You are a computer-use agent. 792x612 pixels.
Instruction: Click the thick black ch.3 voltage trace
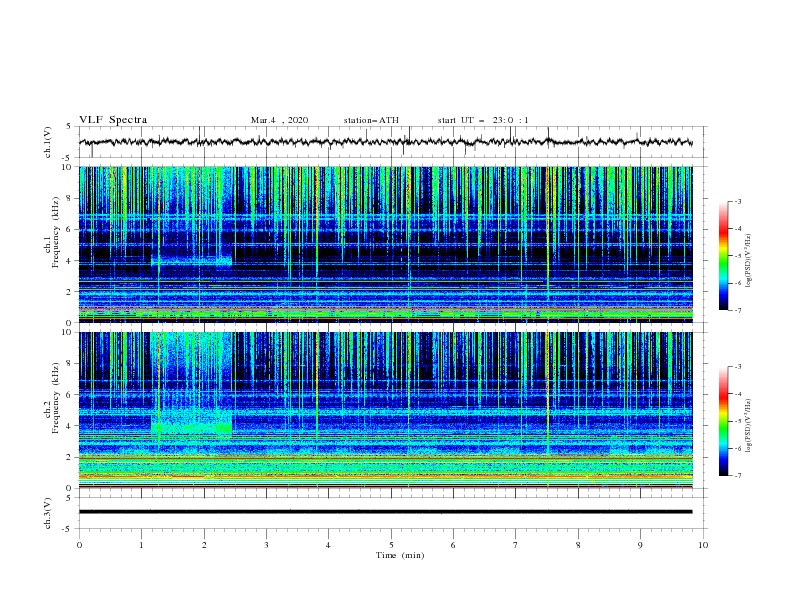pyautogui.click(x=385, y=512)
